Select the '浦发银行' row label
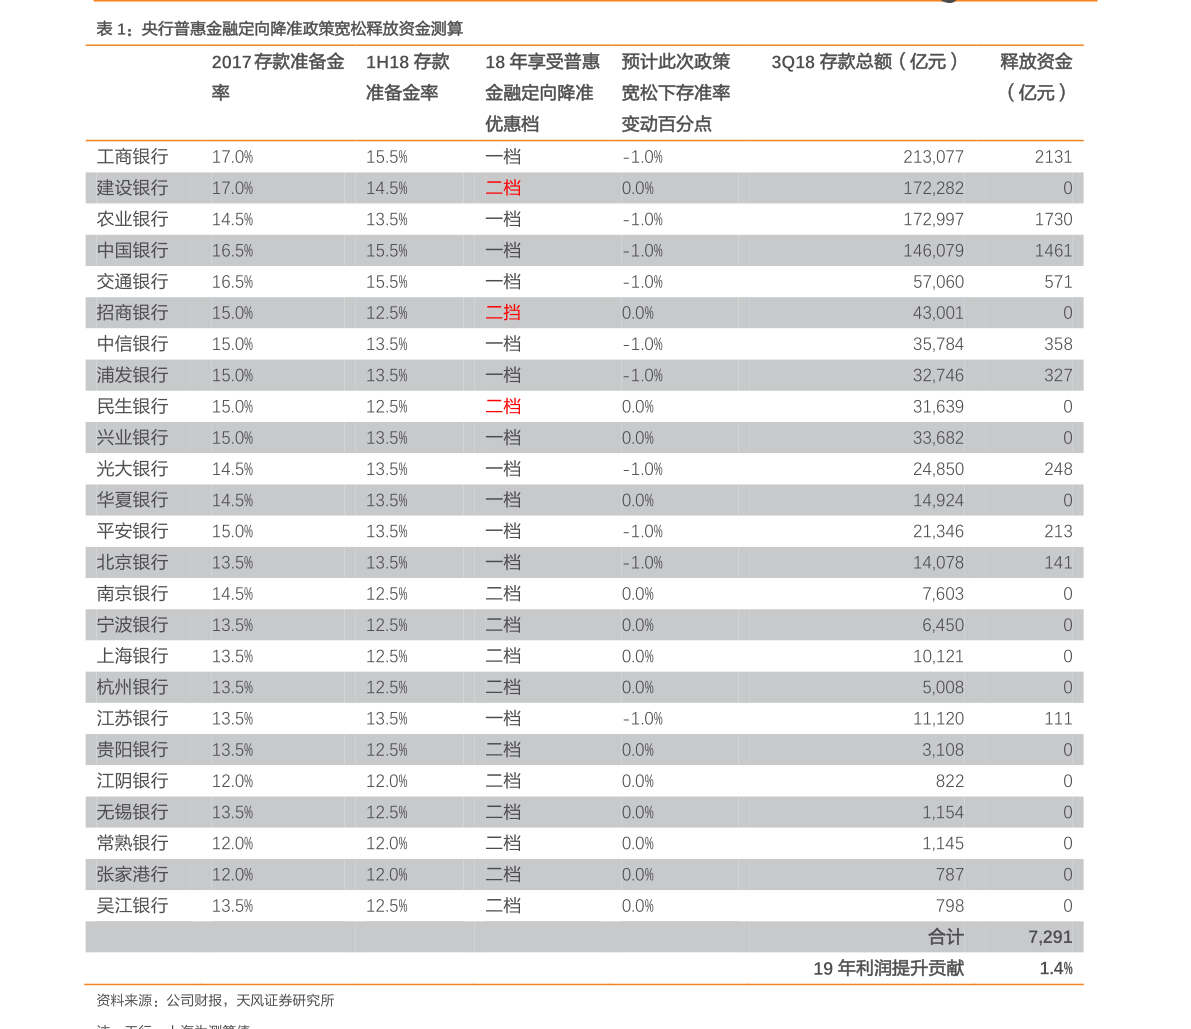This screenshot has height=1029, width=1191. (x=132, y=374)
